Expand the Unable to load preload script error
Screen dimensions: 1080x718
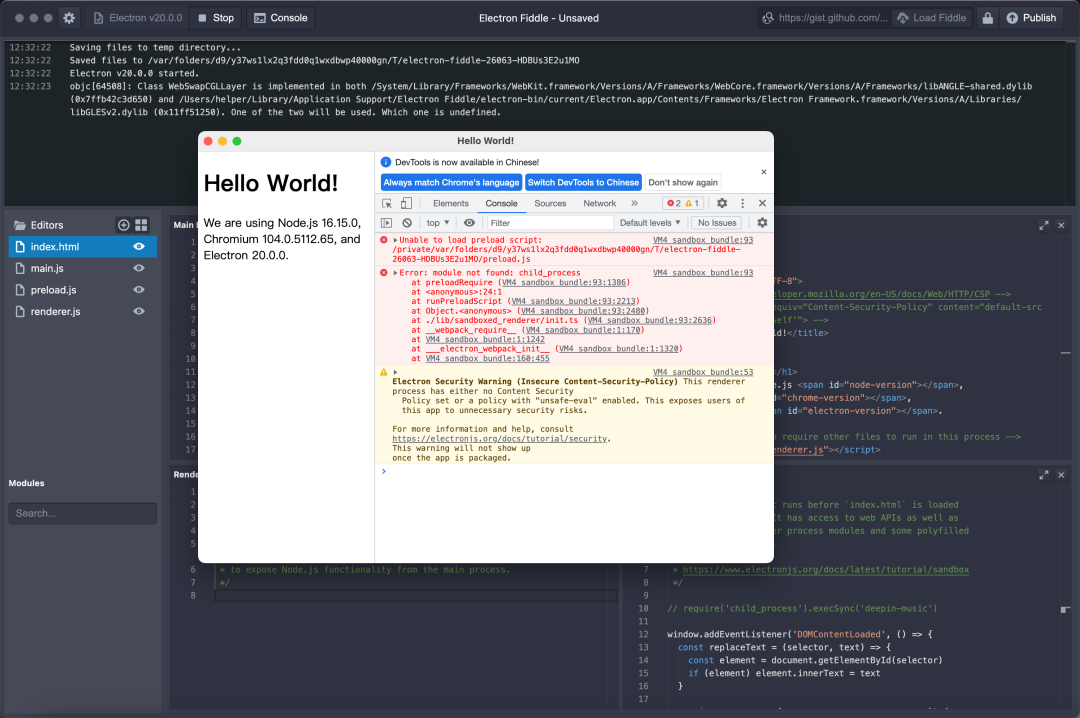click(x=395, y=240)
